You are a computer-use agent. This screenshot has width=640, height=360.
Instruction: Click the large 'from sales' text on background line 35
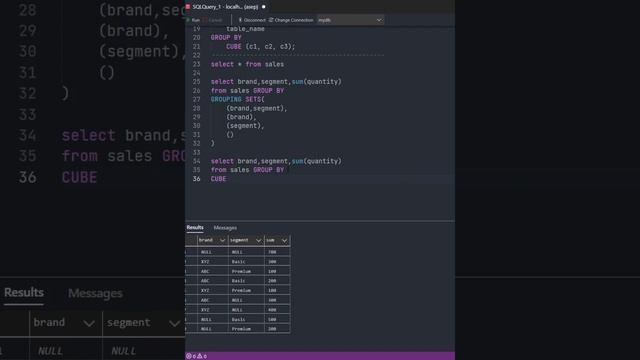point(107,156)
